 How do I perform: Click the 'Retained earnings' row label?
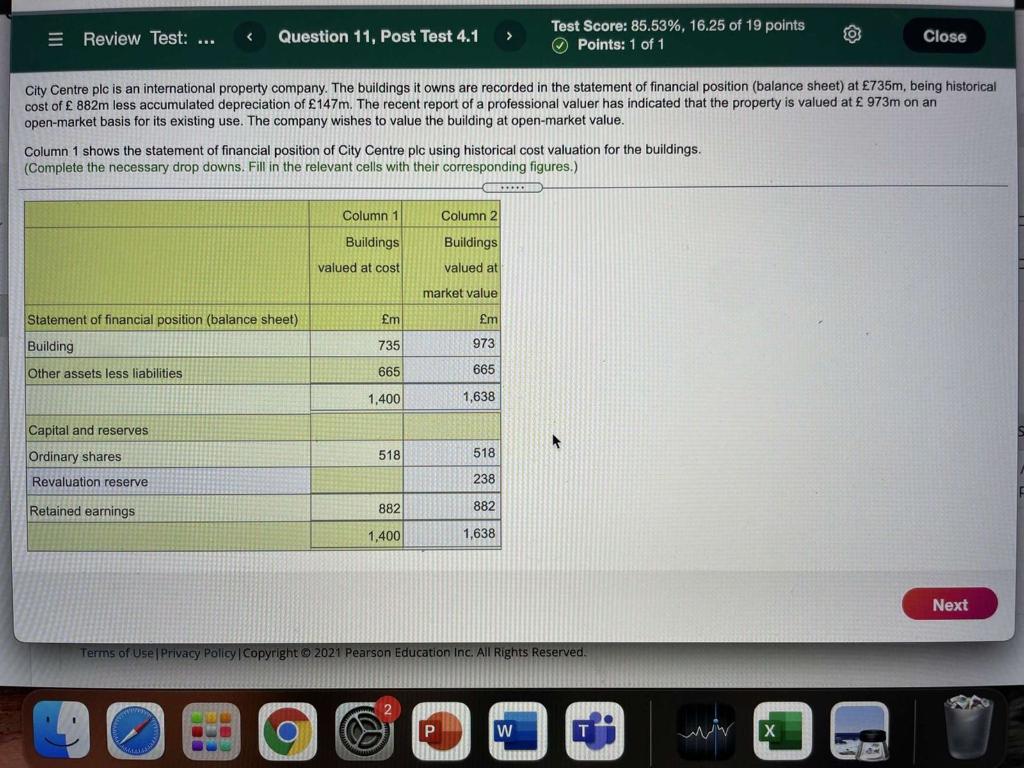point(82,511)
